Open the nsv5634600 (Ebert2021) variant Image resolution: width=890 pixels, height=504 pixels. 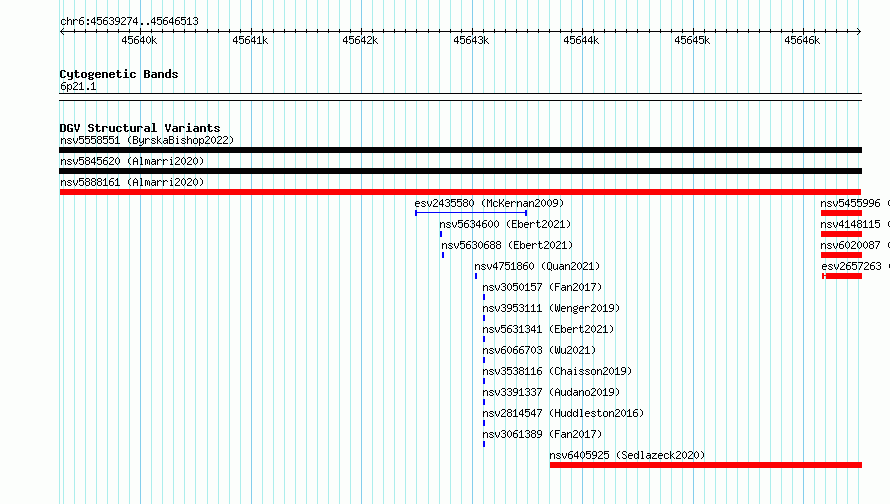point(505,224)
